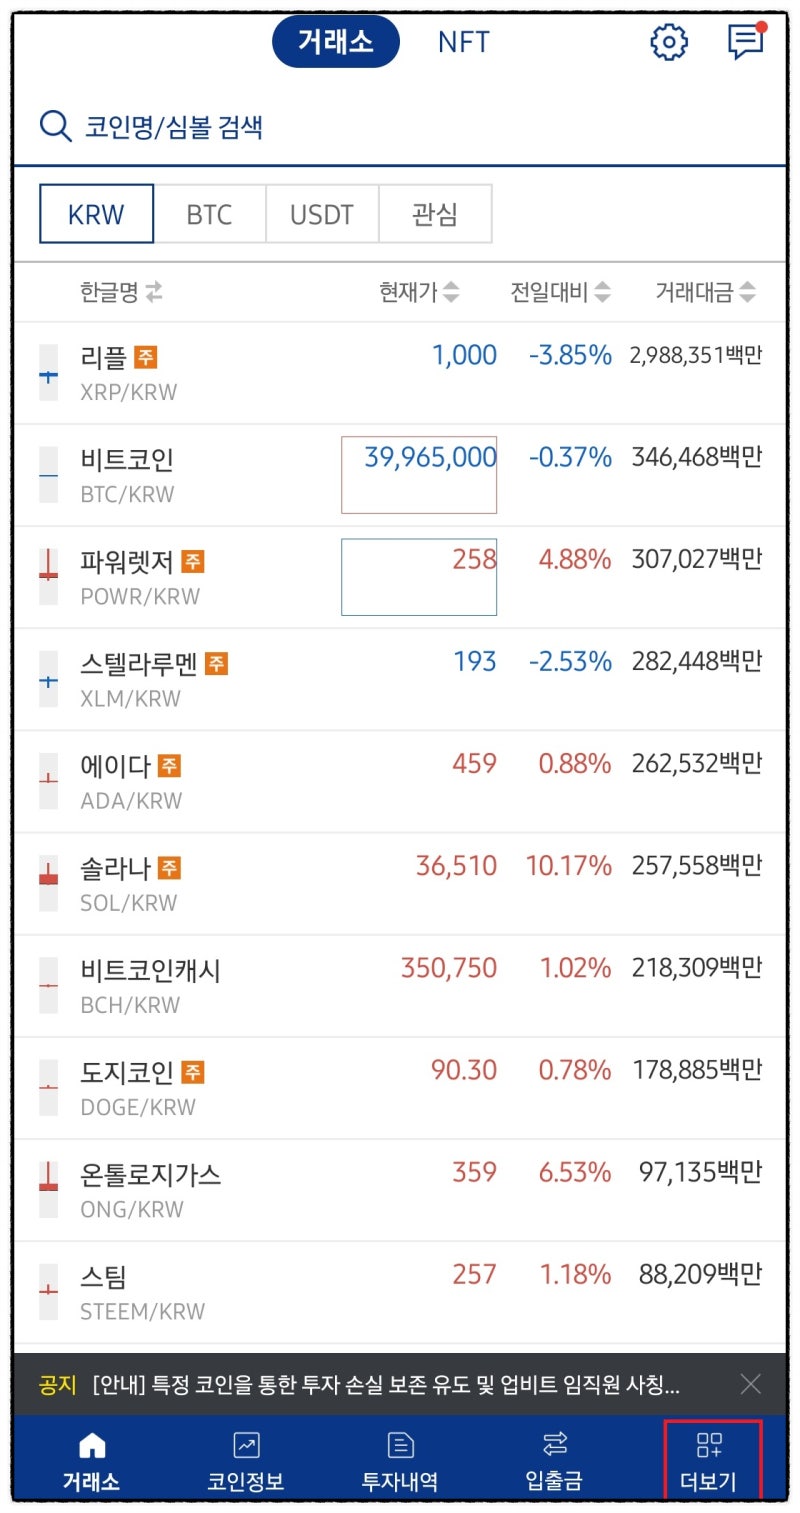Open settings via the gear icon
This screenshot has width=800, height=1513.
click(669, 42)
